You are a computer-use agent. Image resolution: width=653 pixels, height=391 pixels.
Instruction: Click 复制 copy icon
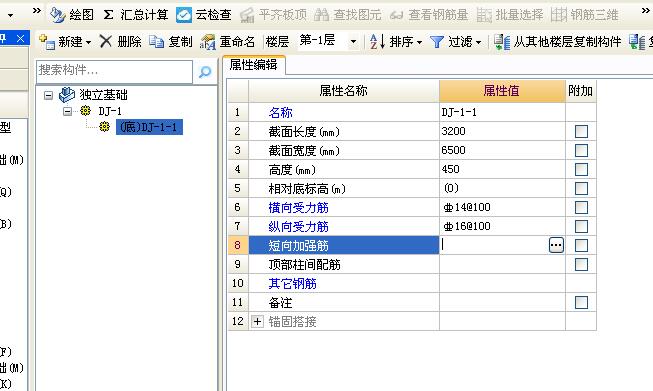point(157,42)
